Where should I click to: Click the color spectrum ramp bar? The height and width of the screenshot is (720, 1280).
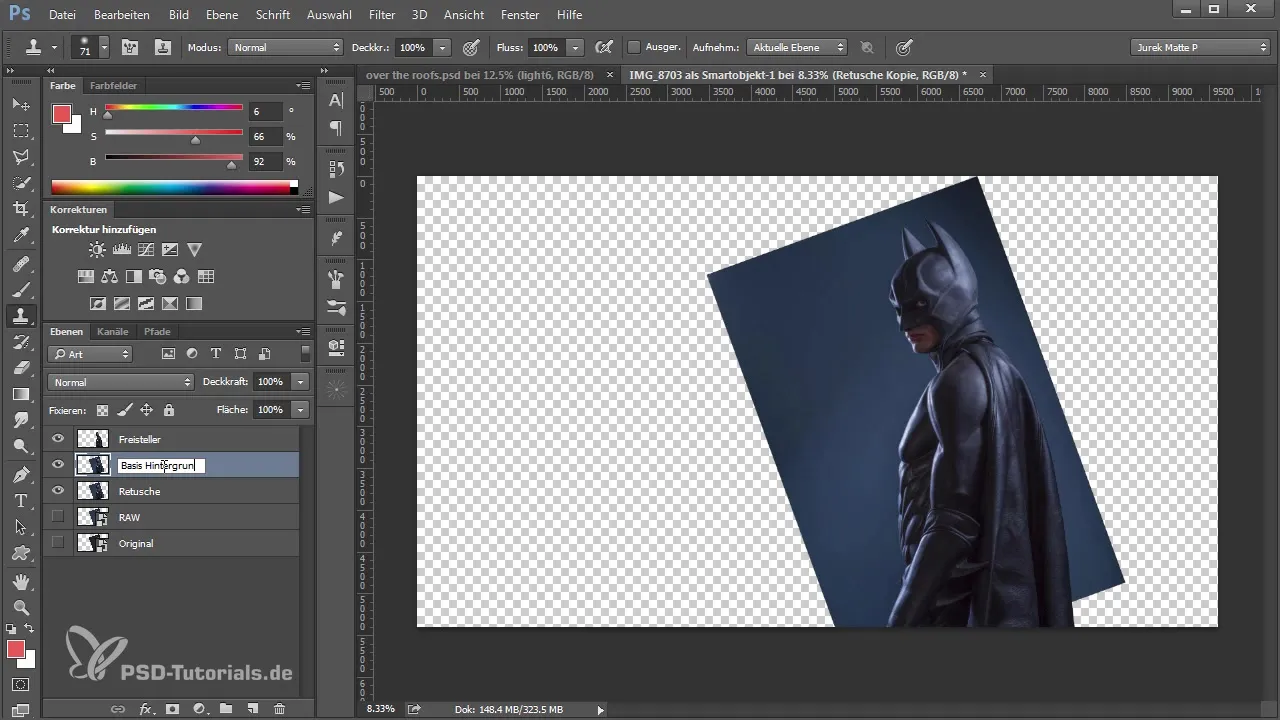tap(174, 187)
